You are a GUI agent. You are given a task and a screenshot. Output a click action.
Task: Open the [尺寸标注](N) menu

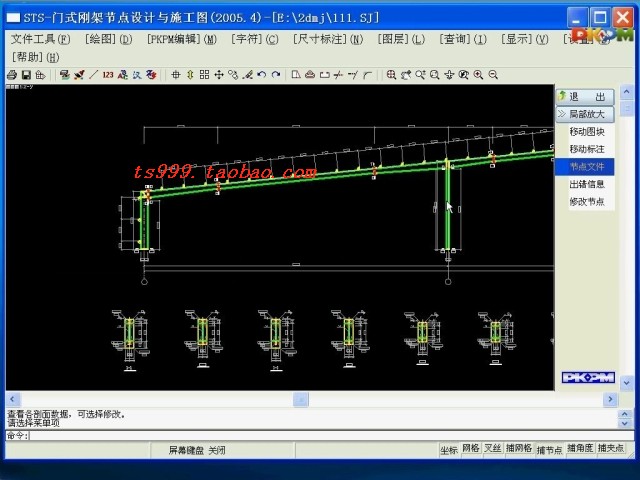coord(328,39)
